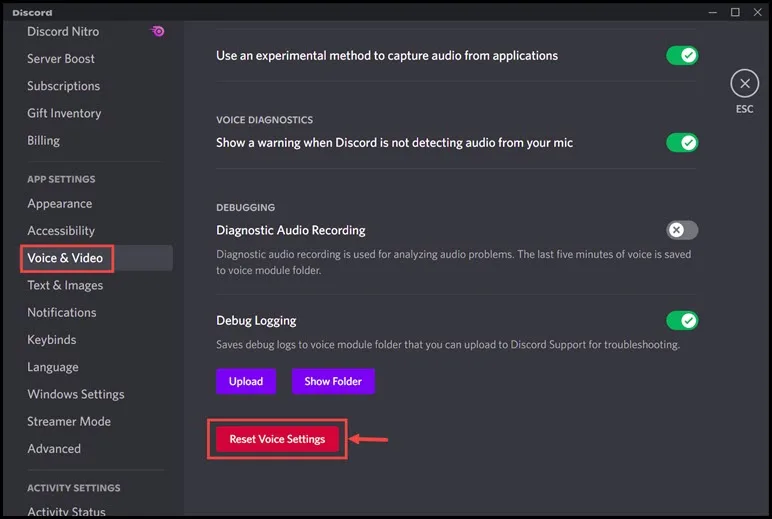Image resolution: width=772 pixels, height=519 pixels.
Task: Toggle the mic not detecting audio warning
Action: (682, 143)
